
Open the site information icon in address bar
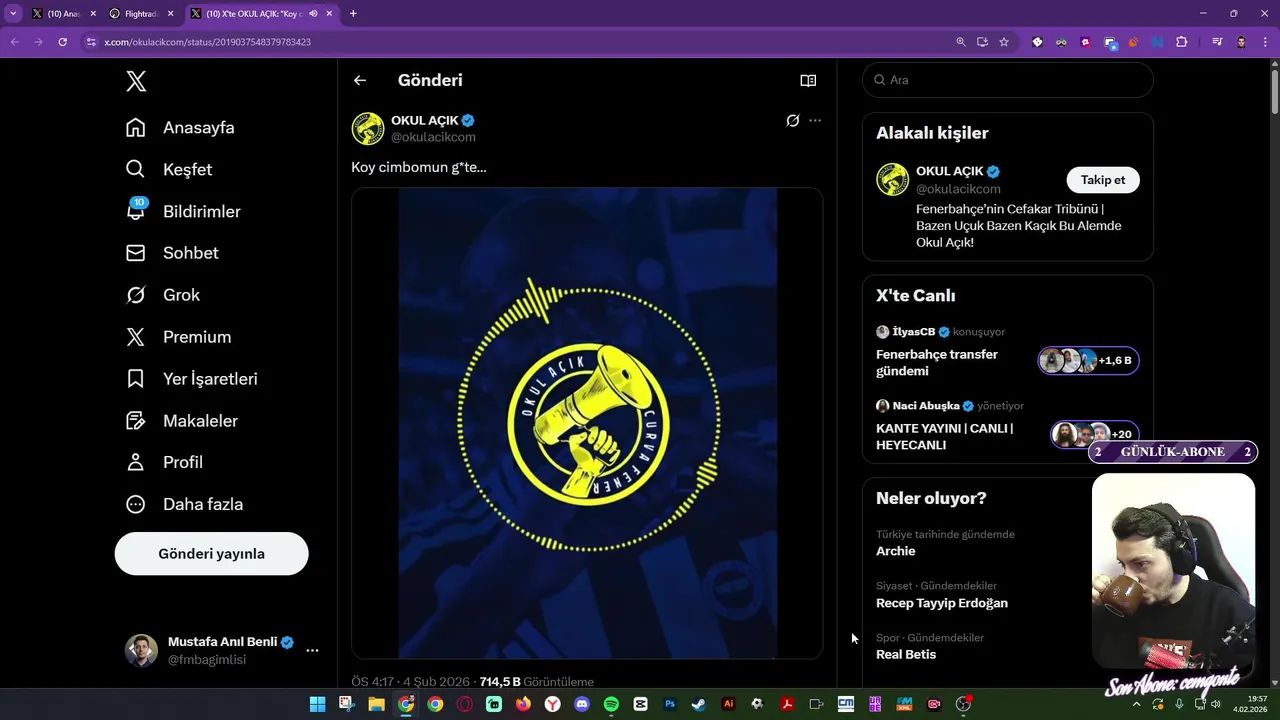(x=91, y=42)
